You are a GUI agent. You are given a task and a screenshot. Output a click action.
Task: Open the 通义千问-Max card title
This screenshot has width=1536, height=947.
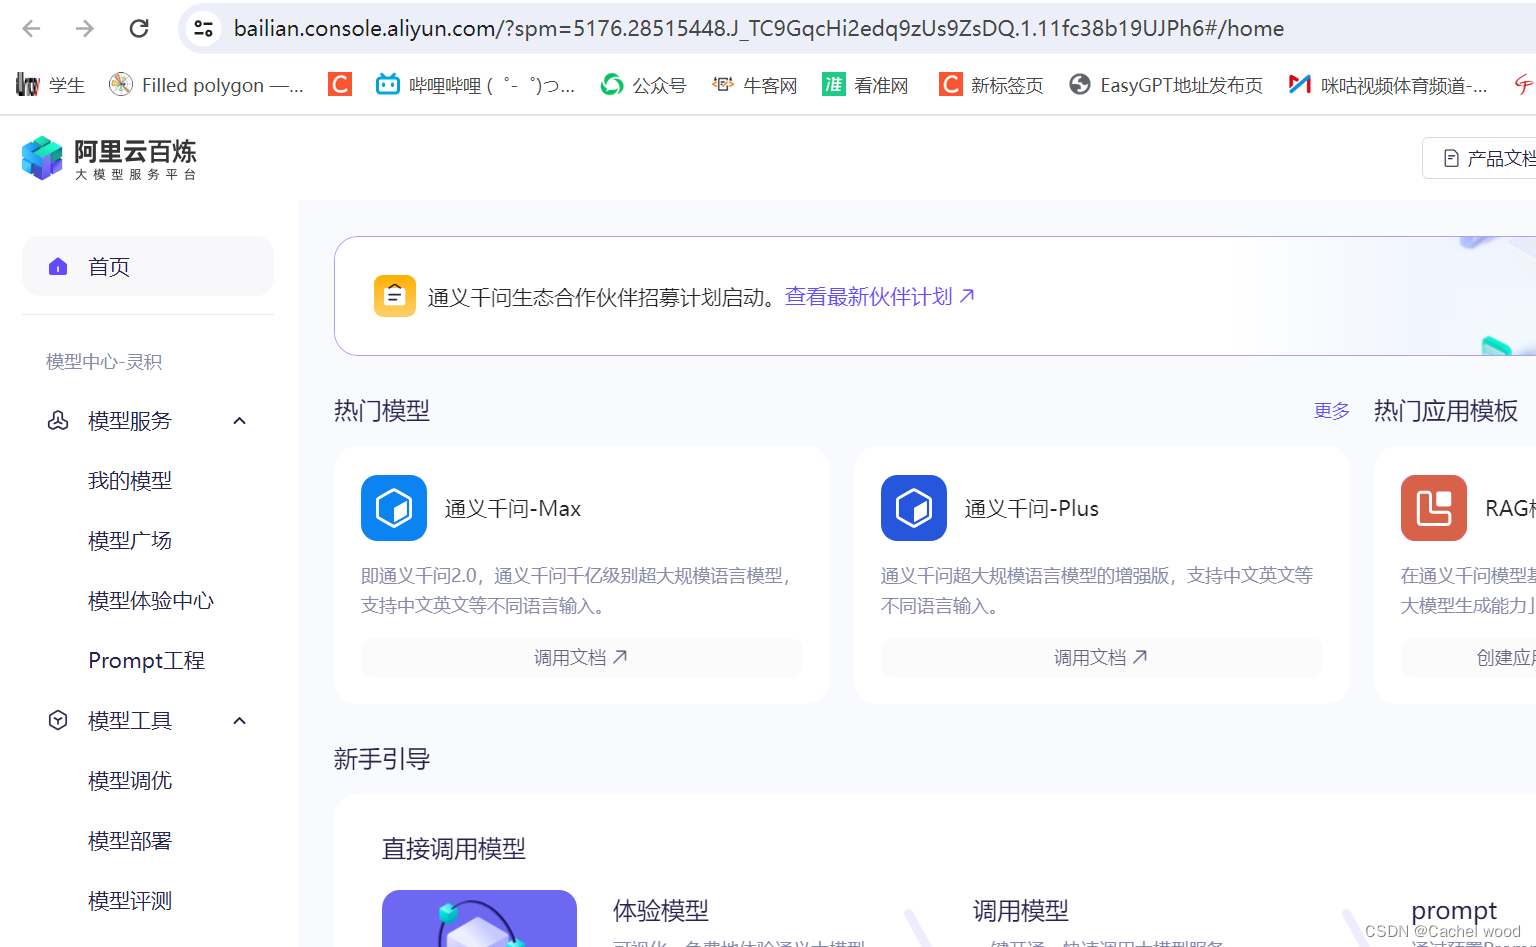513,509
